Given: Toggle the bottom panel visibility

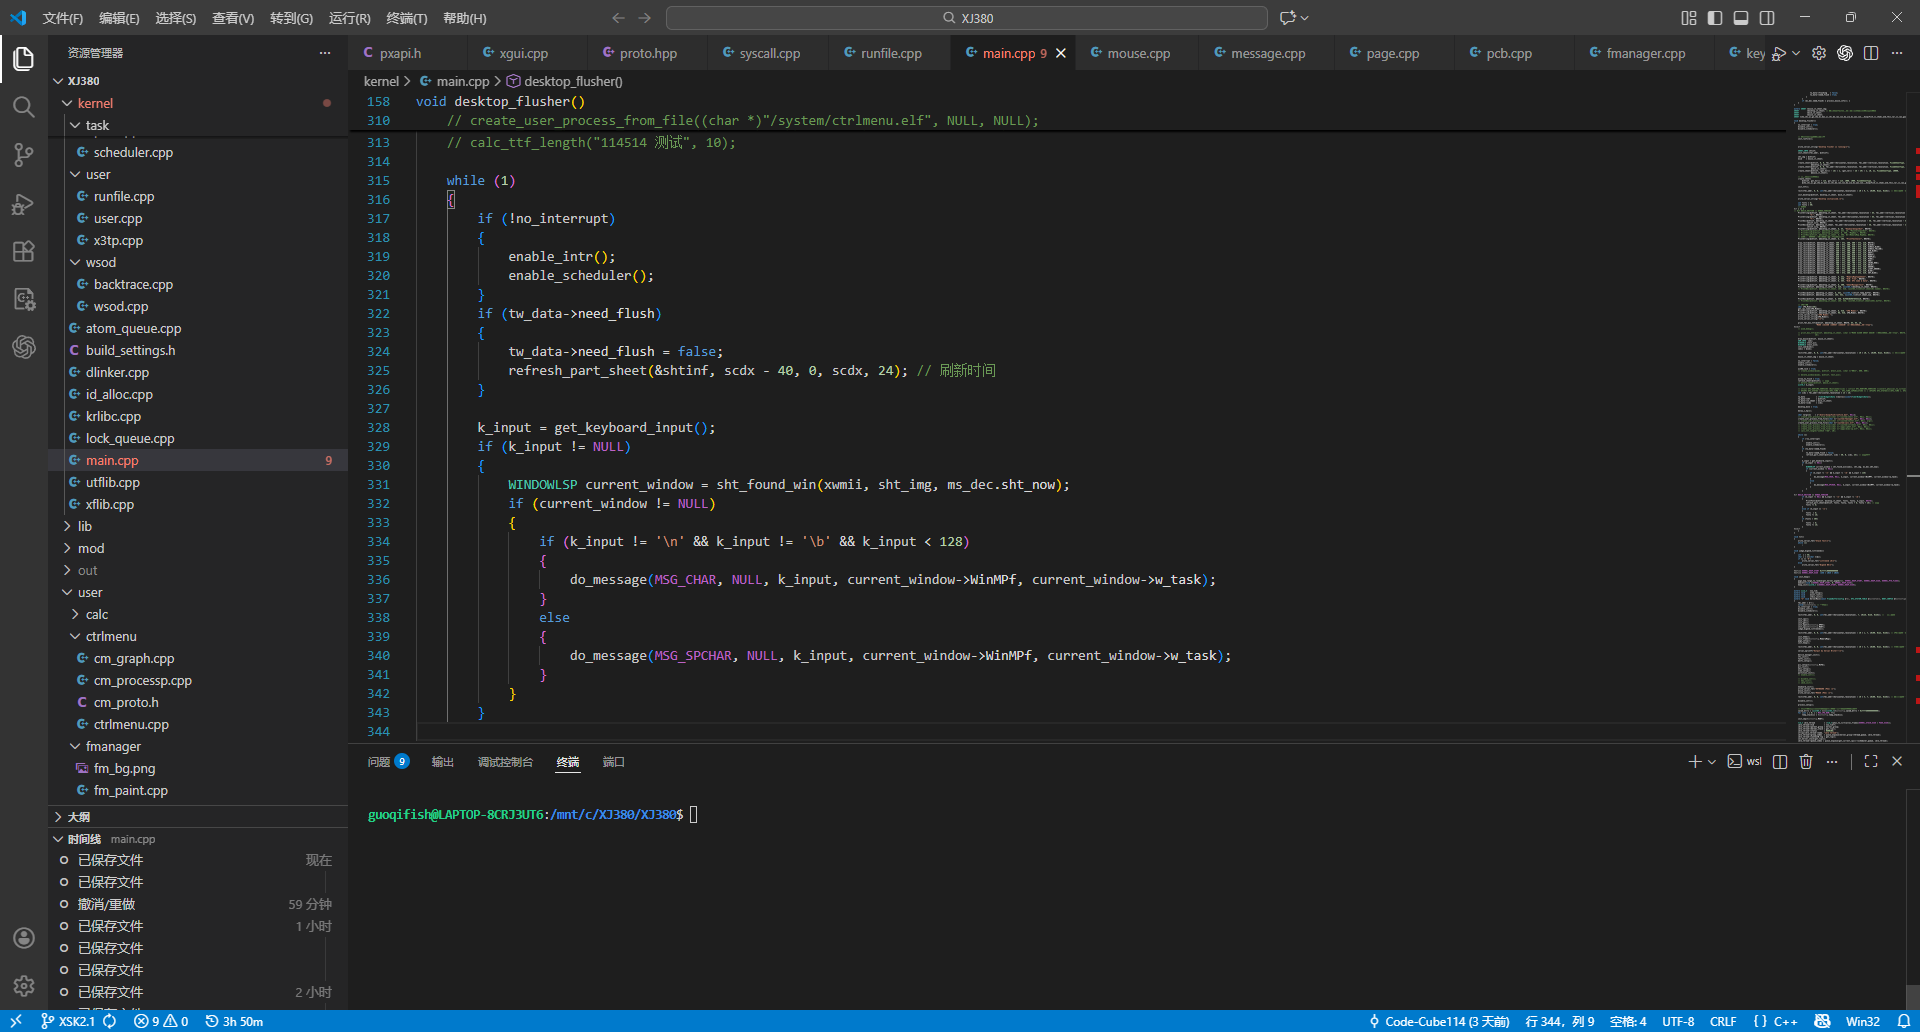Looking at the screenshot, I should click(x=1741, y=18).
